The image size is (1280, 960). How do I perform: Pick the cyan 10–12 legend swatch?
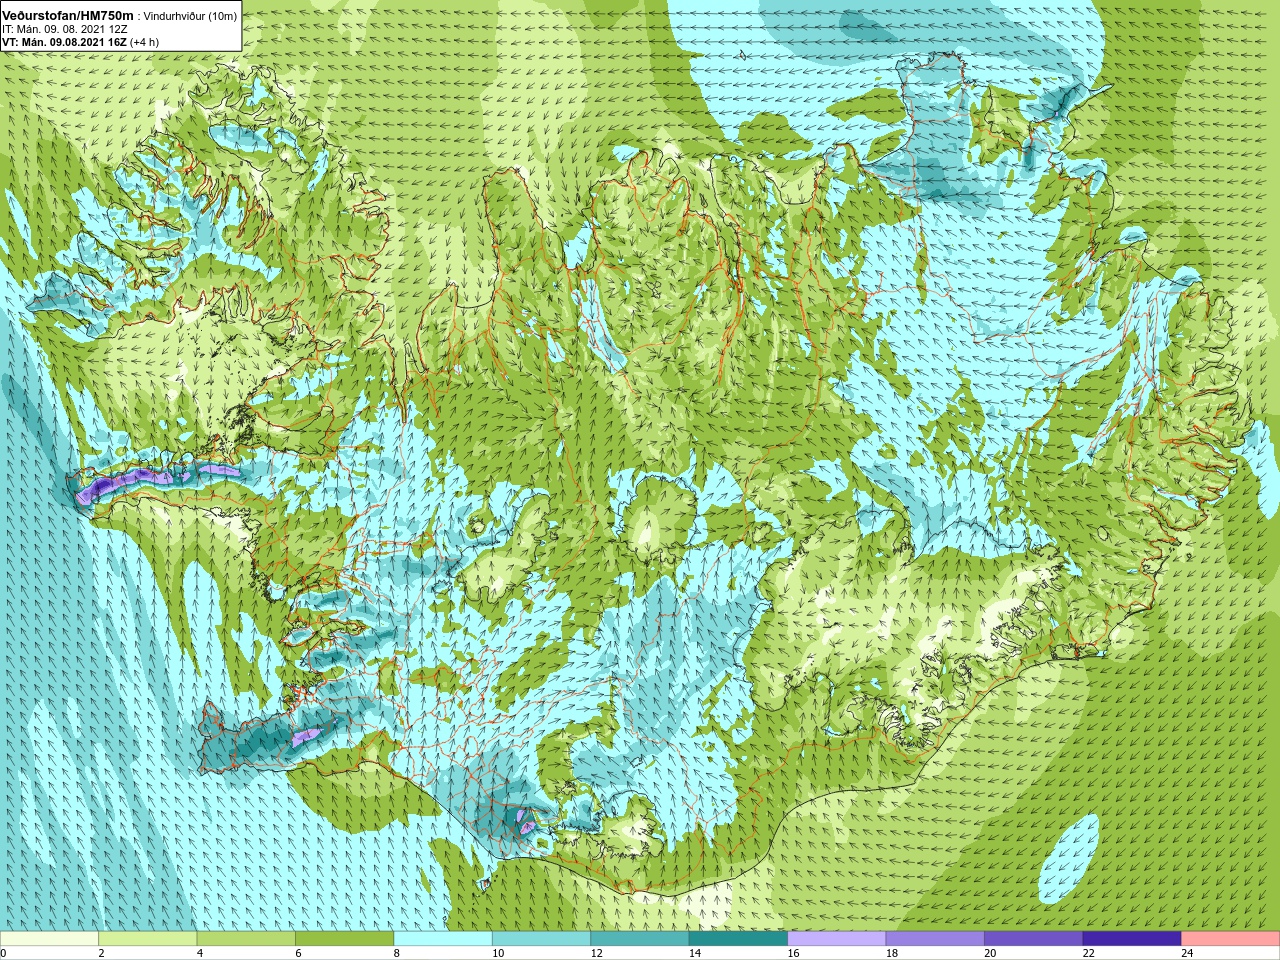[541, 939]
